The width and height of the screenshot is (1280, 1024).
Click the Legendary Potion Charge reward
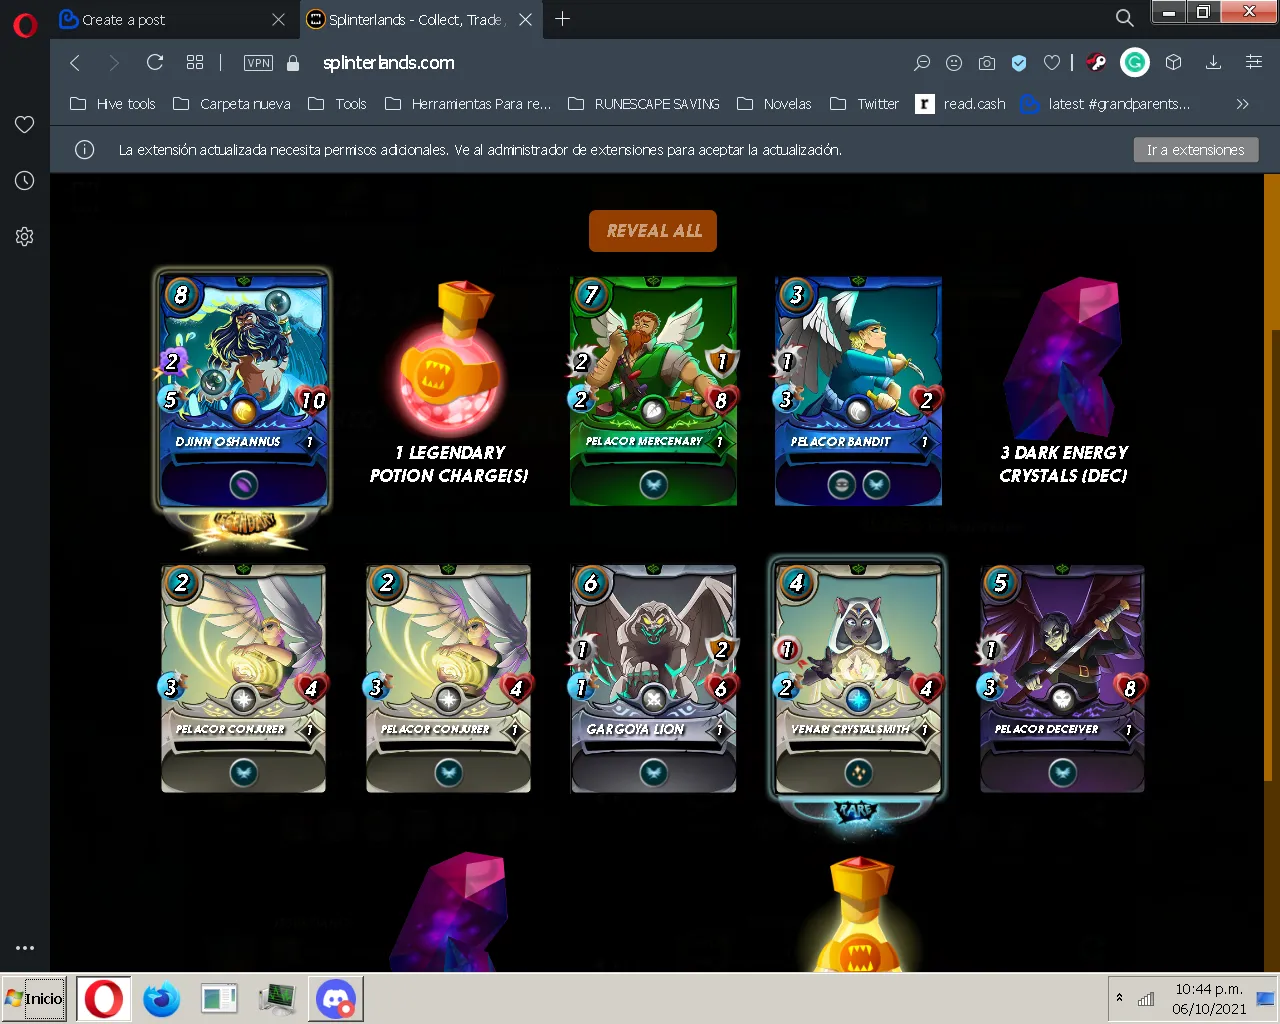(x=448, y=382)
